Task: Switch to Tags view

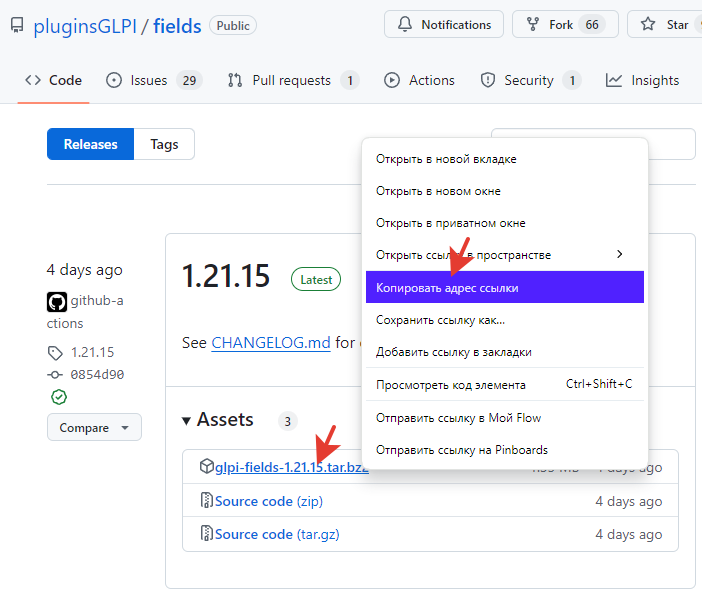Action: [x=164, y=144]
